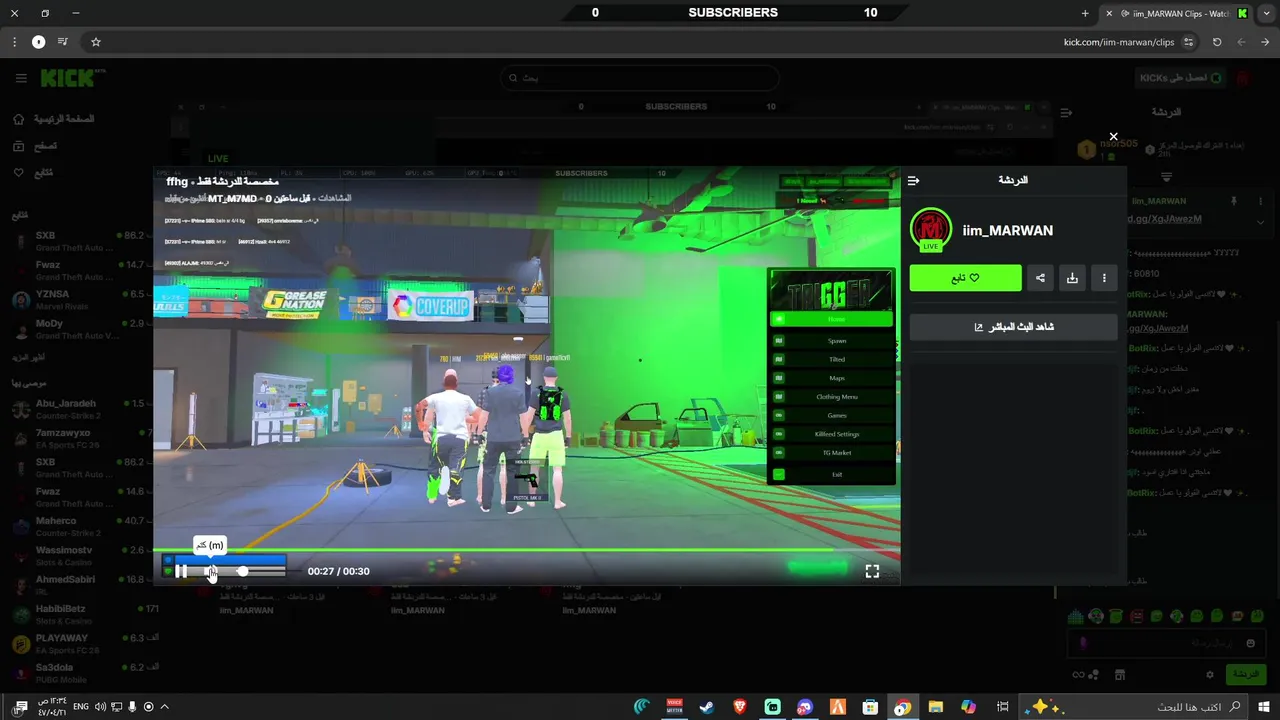Open File Explorer from taskbar
Screen dimensions: 1280x720
pos(935,707)
